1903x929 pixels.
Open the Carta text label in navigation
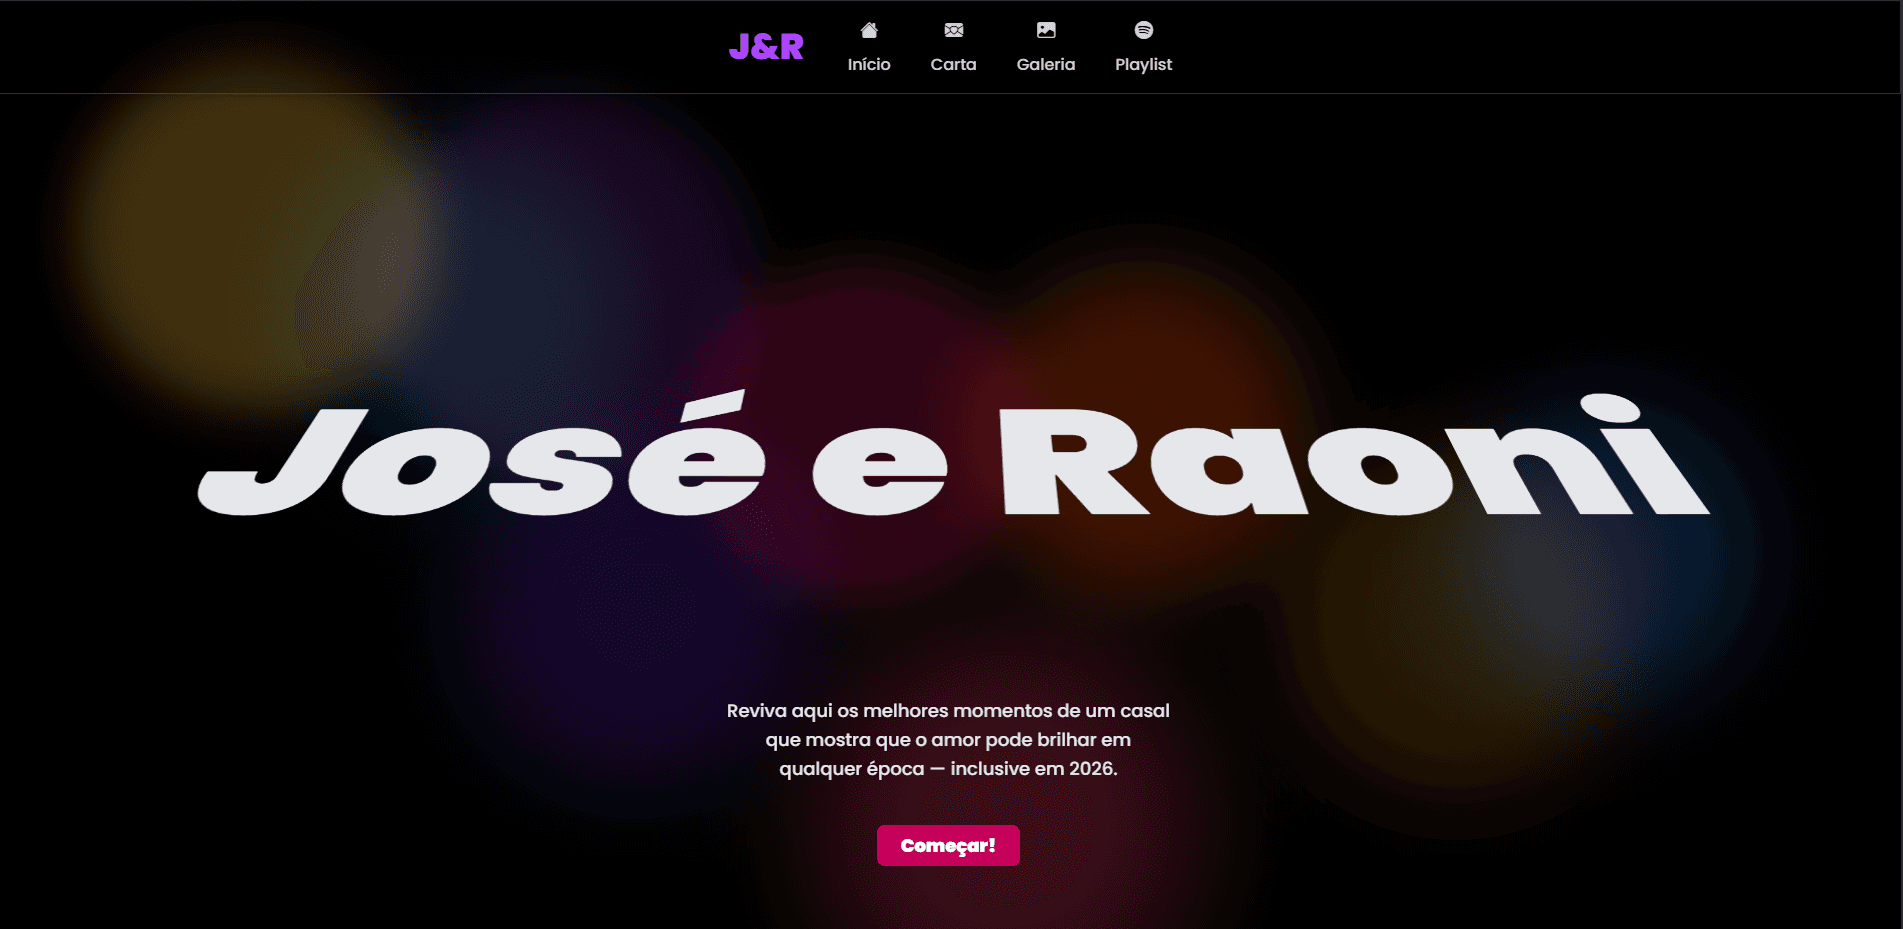[x=953, y=64]
